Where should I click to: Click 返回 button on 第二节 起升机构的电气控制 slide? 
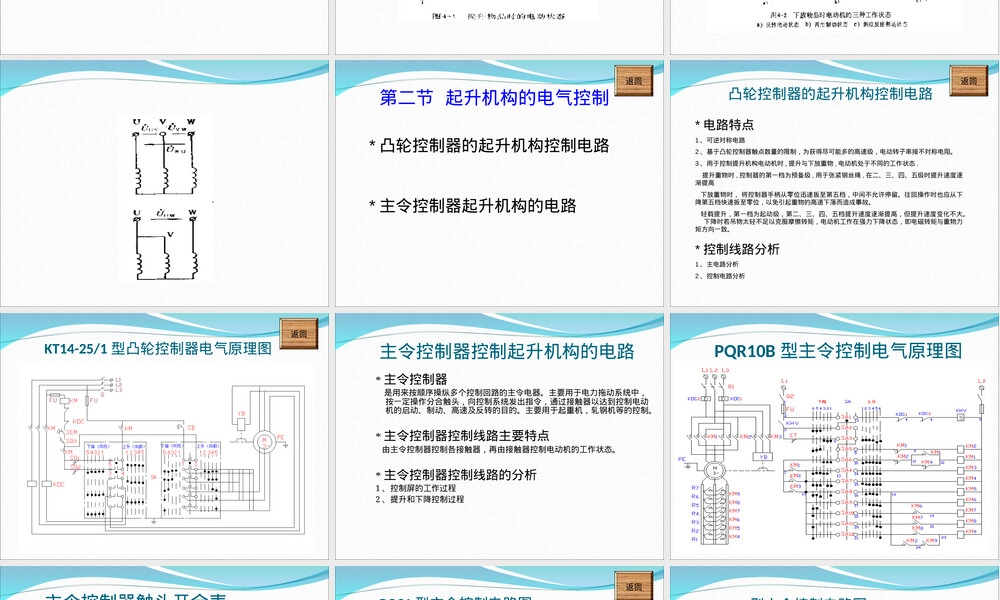(634, 80)
